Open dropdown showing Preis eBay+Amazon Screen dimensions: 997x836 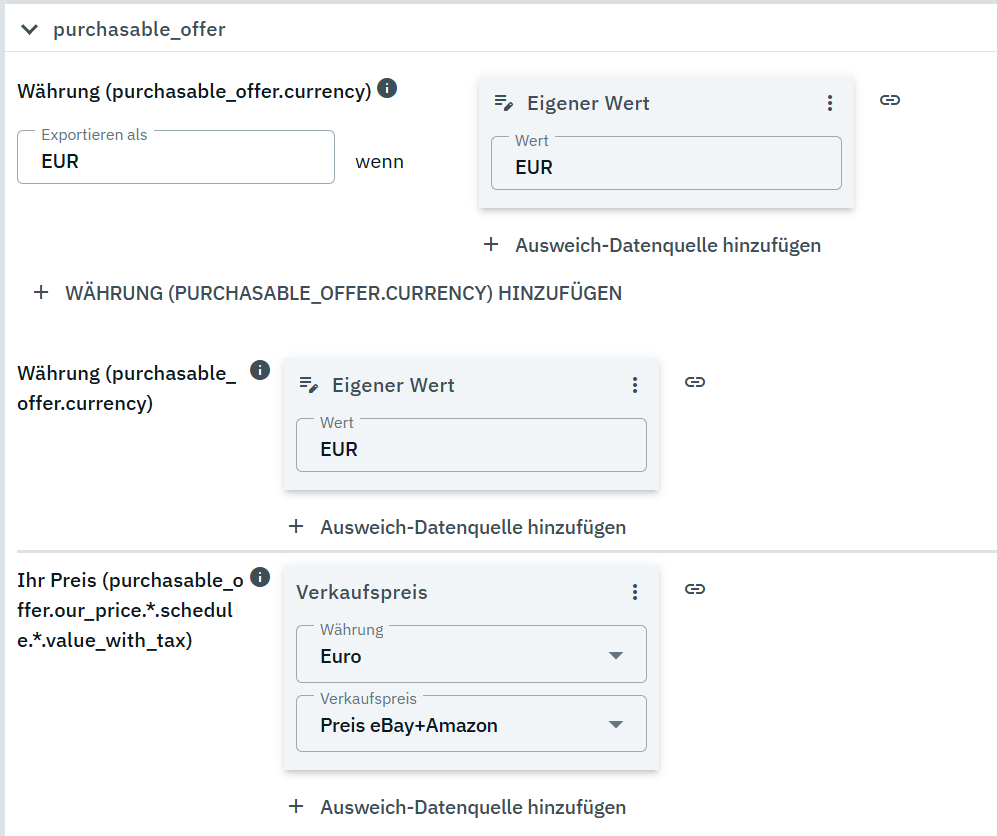[x=471, y=725]
